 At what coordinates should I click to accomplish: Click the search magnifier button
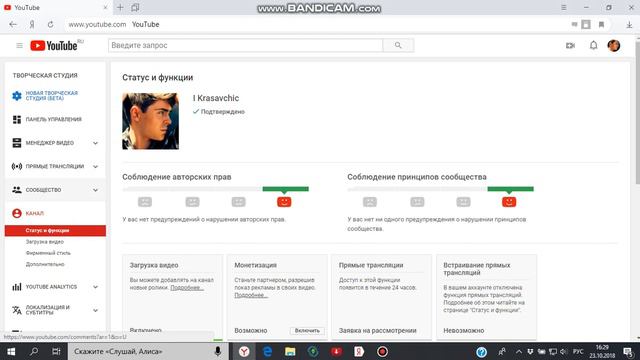[398, 45]
